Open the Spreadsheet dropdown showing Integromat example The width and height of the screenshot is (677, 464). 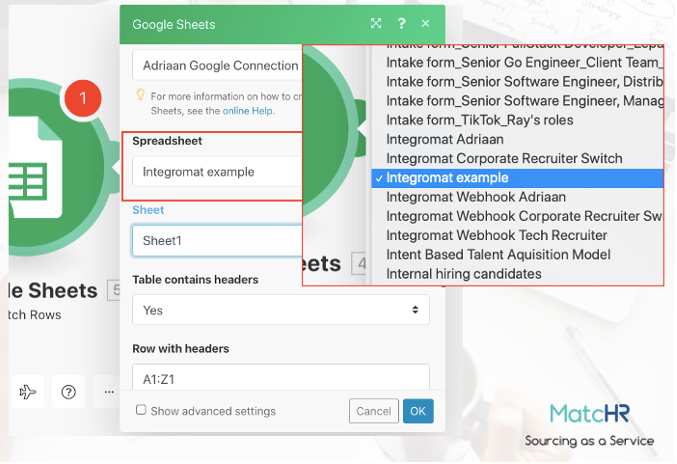(215, 172)
